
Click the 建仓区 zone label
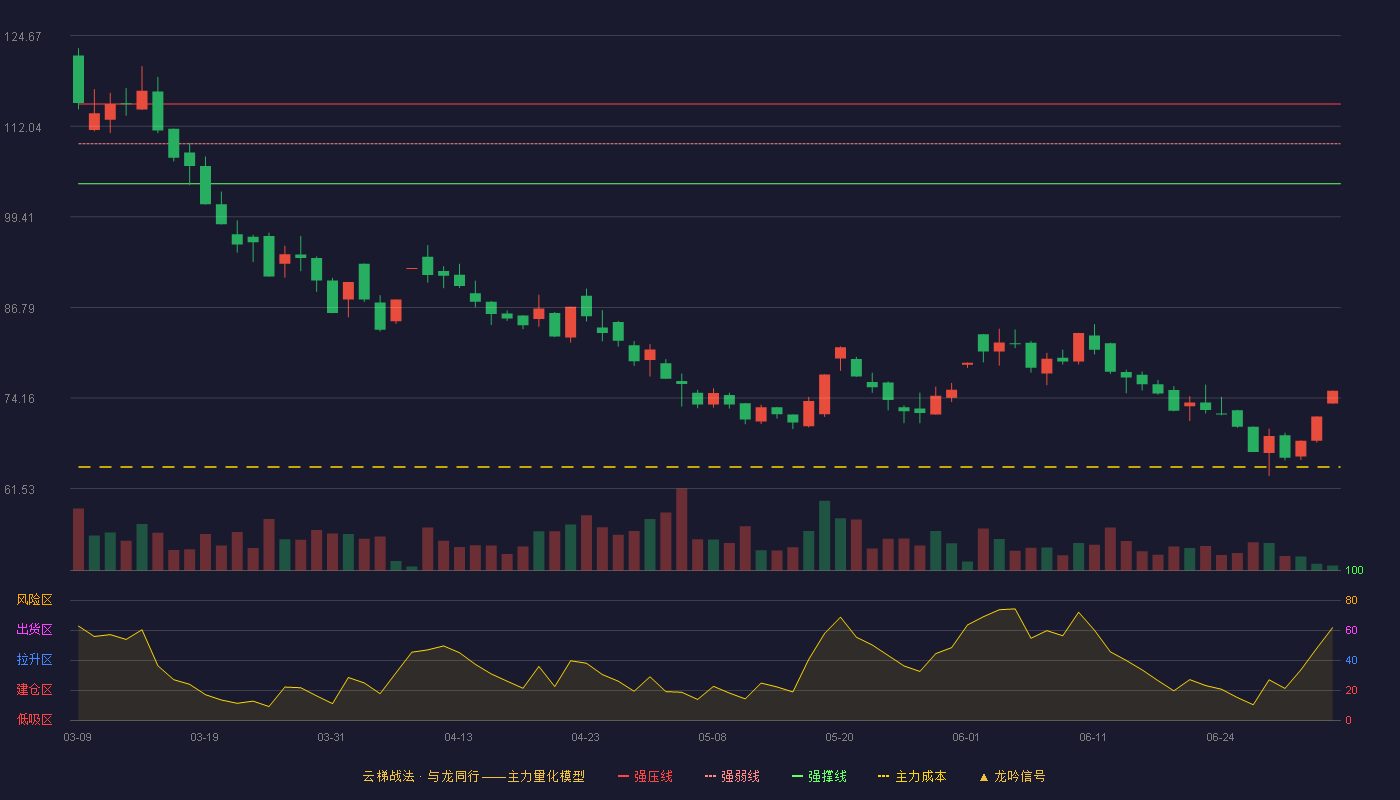34,690
